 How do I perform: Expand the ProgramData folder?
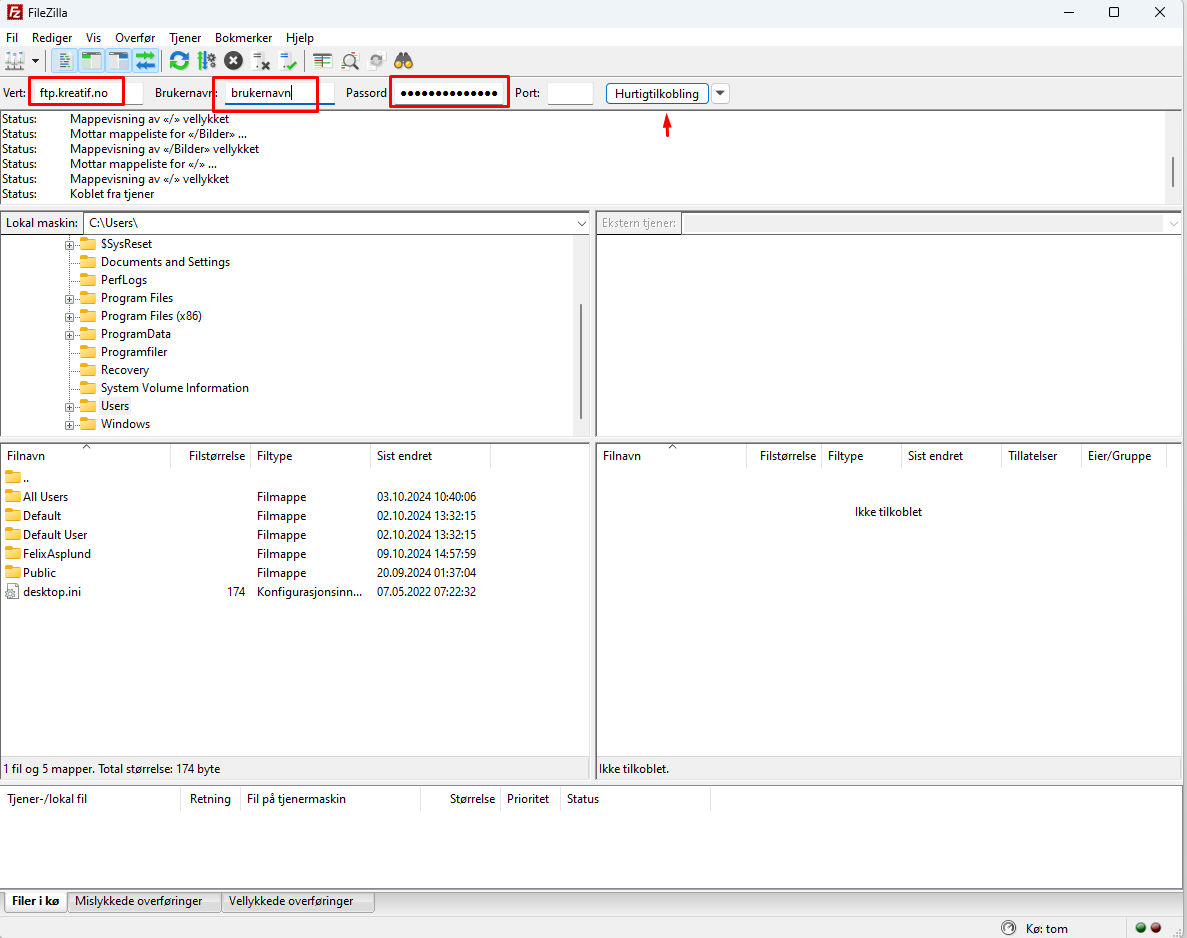pyautogui.click(x=69, y=335)
